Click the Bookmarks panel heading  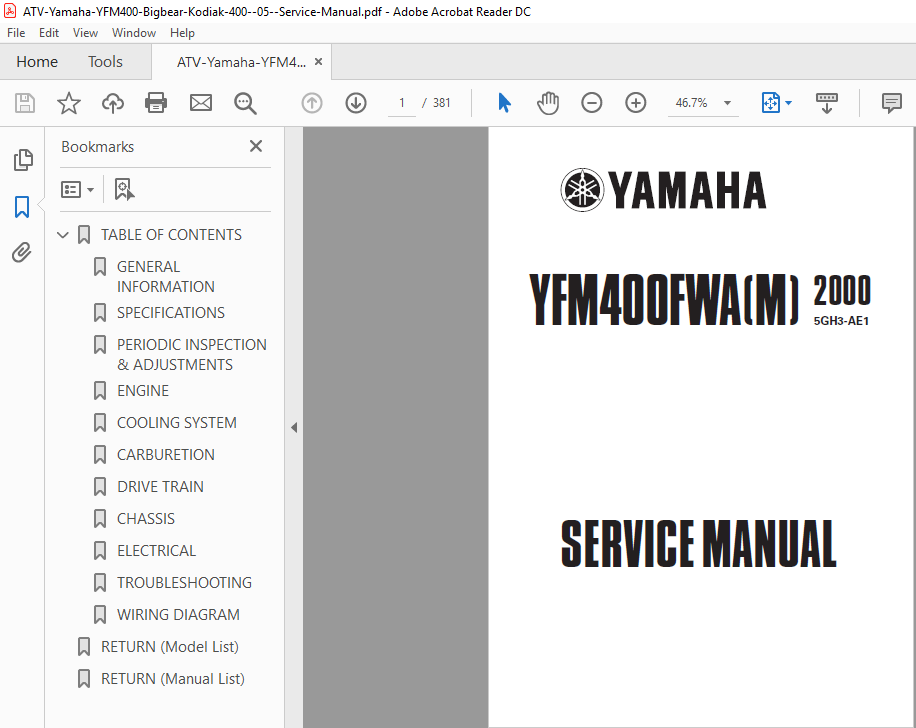pyautogui.click(x=98, y=147)
